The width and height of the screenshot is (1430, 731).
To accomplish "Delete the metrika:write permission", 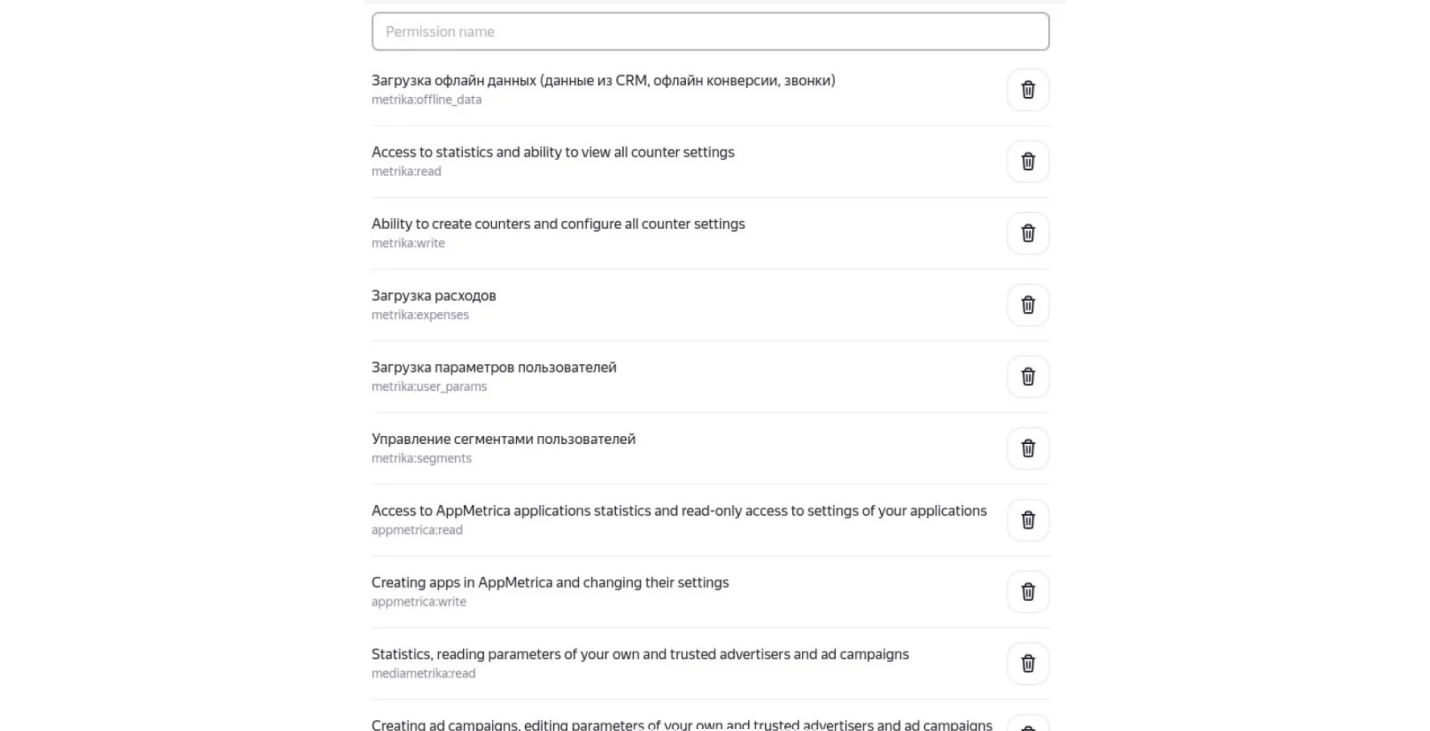I will (x=1028, y=233).
